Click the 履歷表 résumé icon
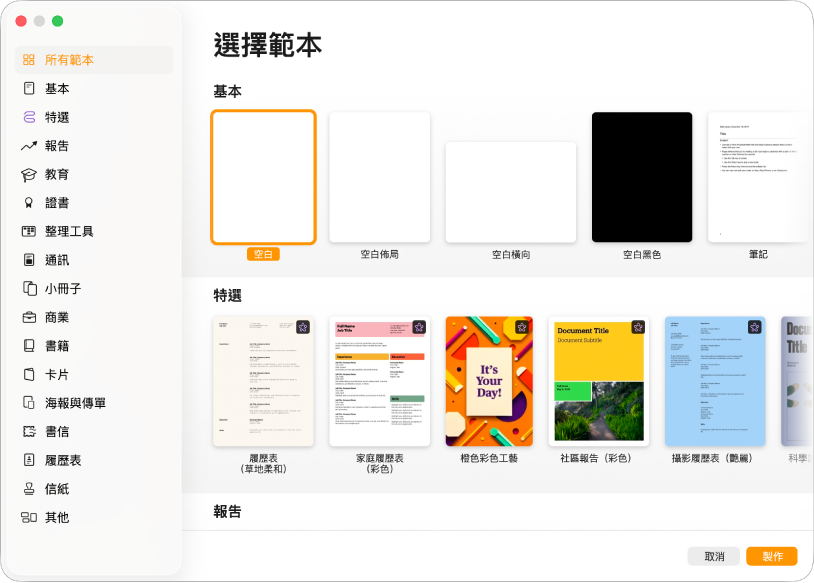 click(x=29, y=460)
